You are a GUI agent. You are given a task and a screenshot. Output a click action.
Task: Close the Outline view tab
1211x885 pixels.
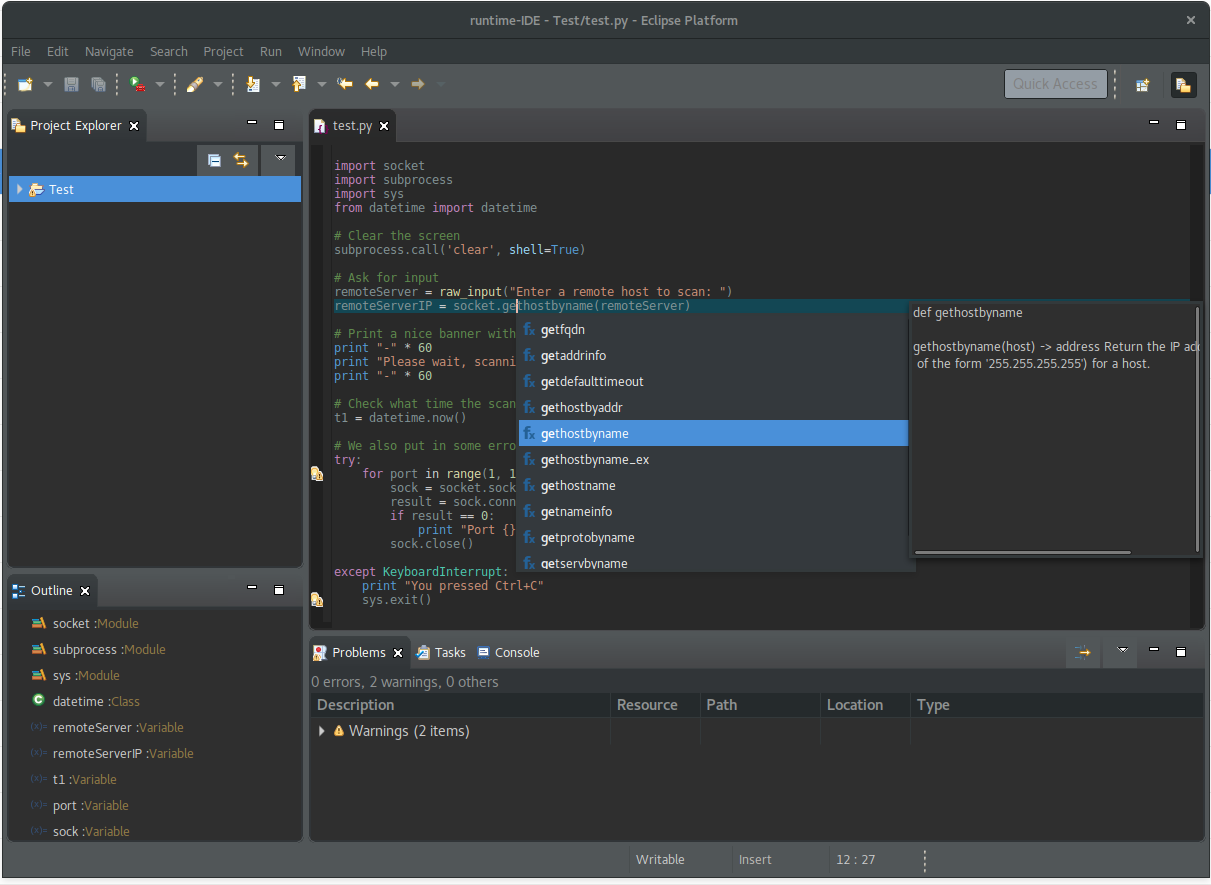(x=85, y=591)
